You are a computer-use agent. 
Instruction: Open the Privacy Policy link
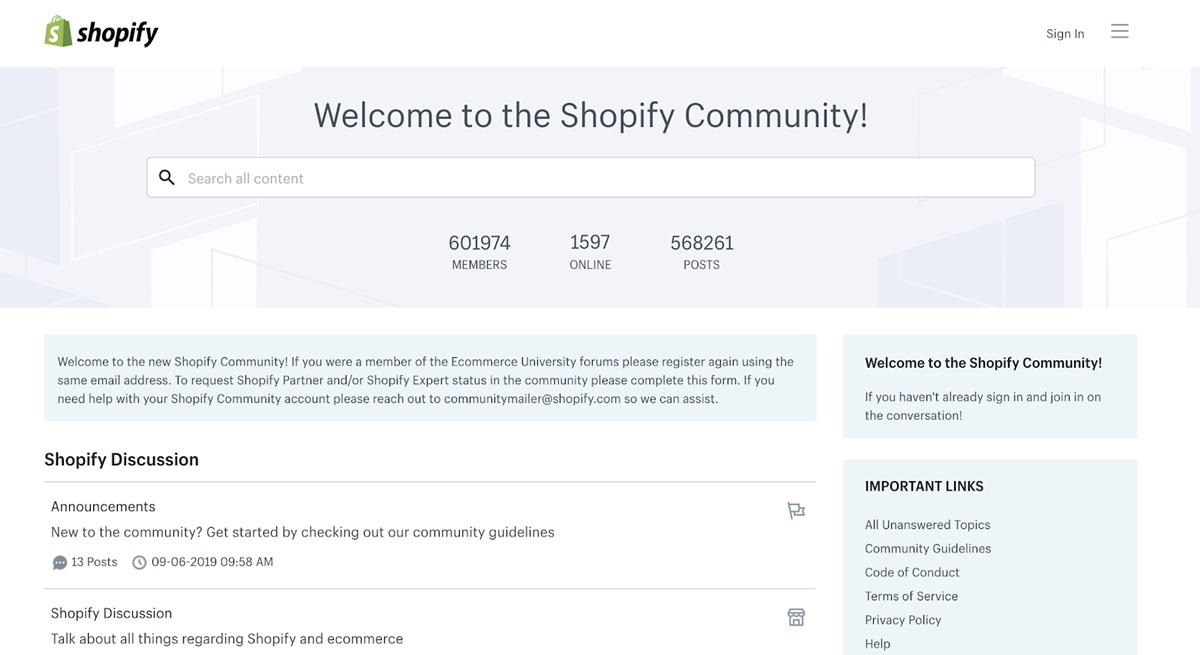coord(902,620)
